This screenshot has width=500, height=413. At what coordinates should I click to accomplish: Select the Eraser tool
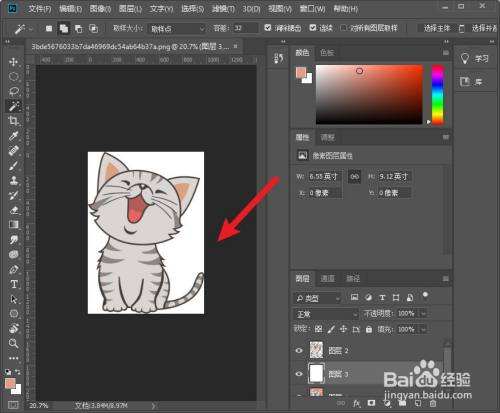pos(13,210)
